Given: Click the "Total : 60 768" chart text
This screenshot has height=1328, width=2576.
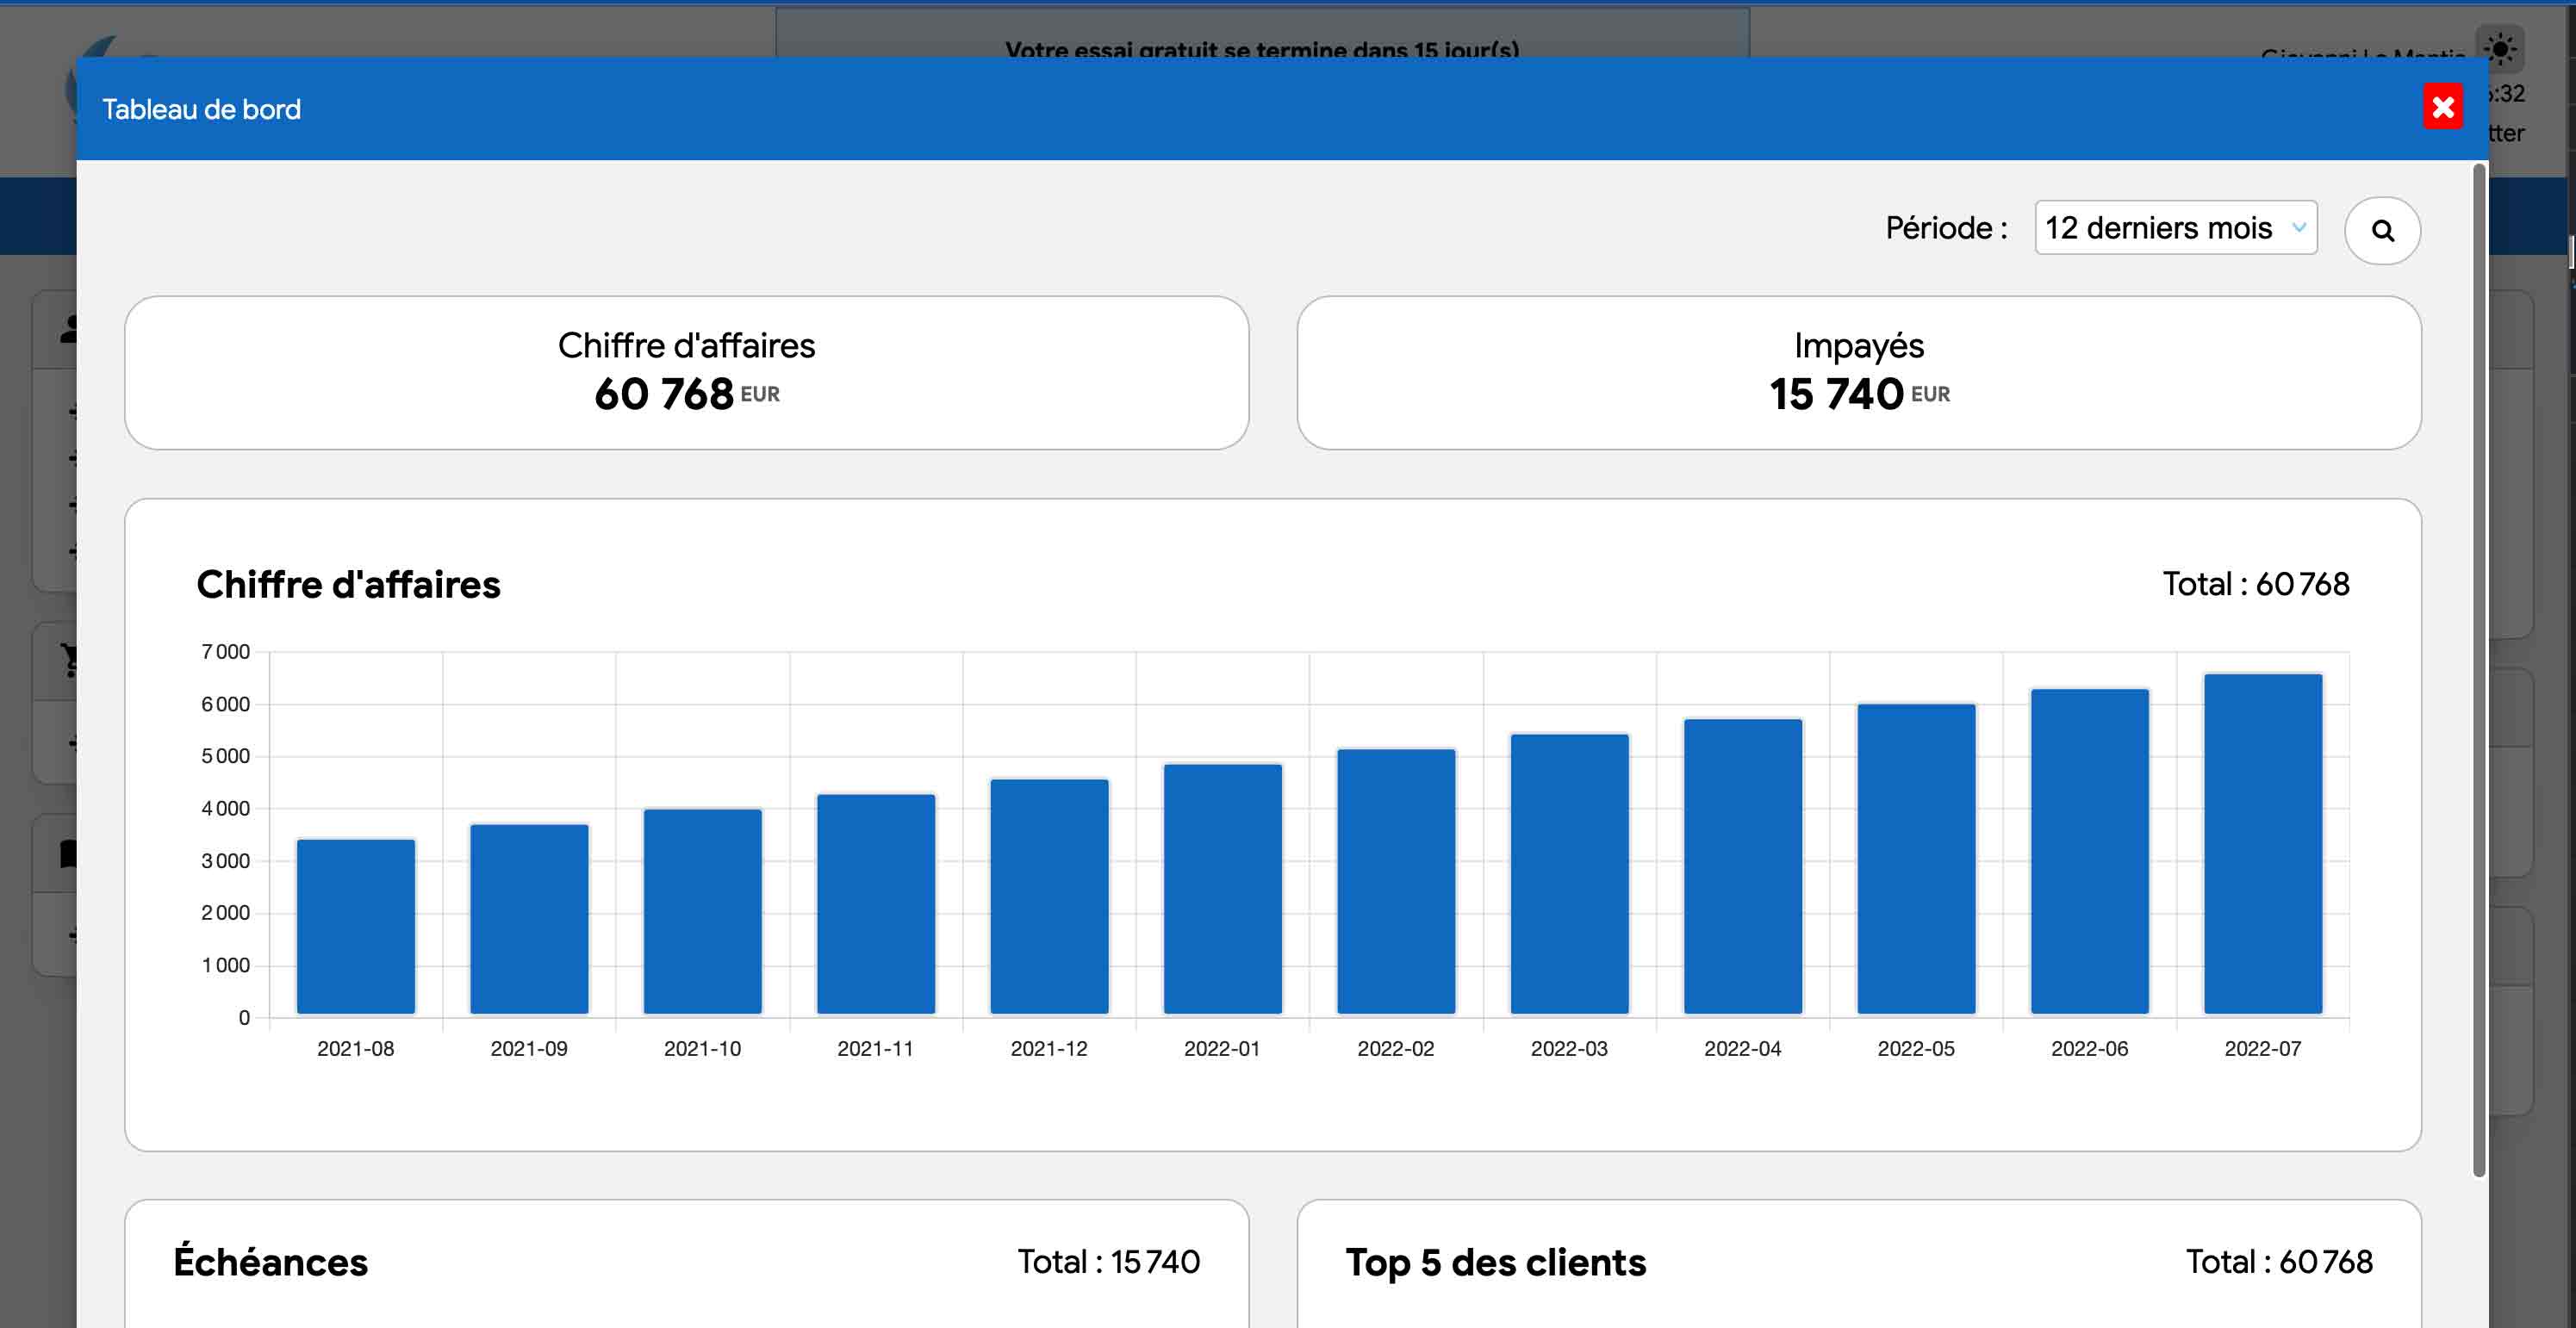Looking at the screenshot, I should tap(2256, 584).
